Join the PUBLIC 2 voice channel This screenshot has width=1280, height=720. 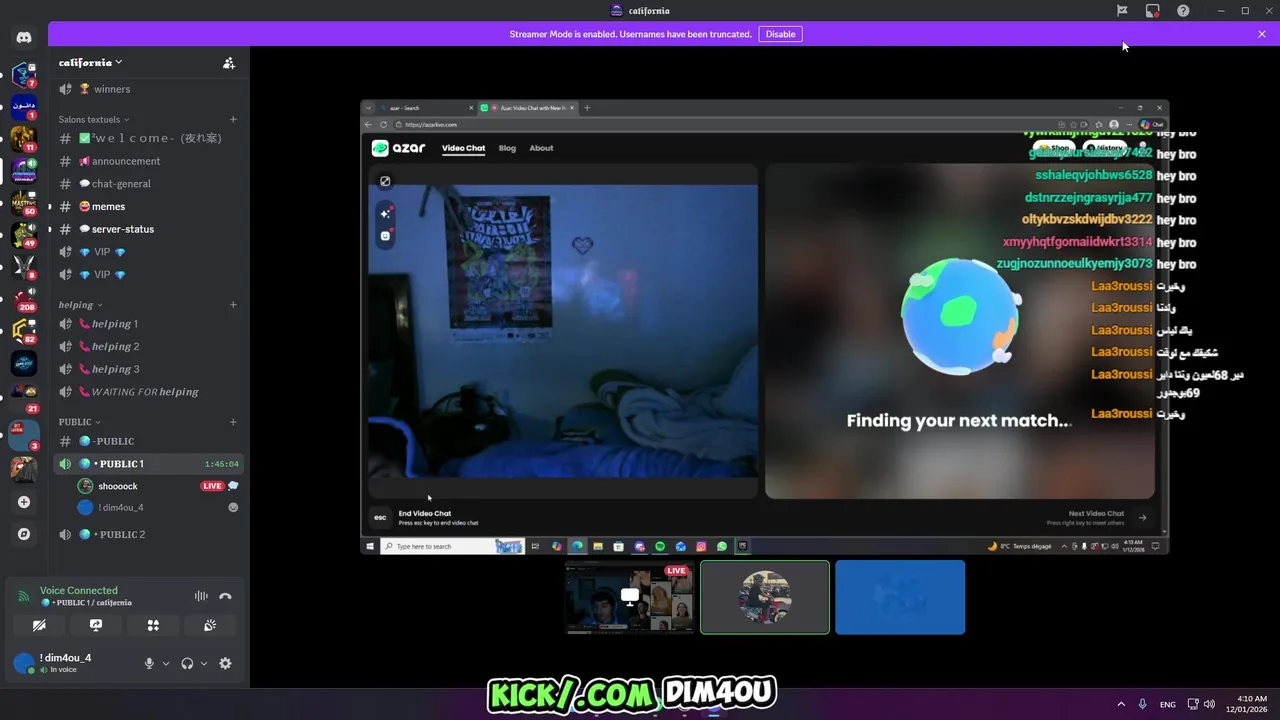click(148, 534)
